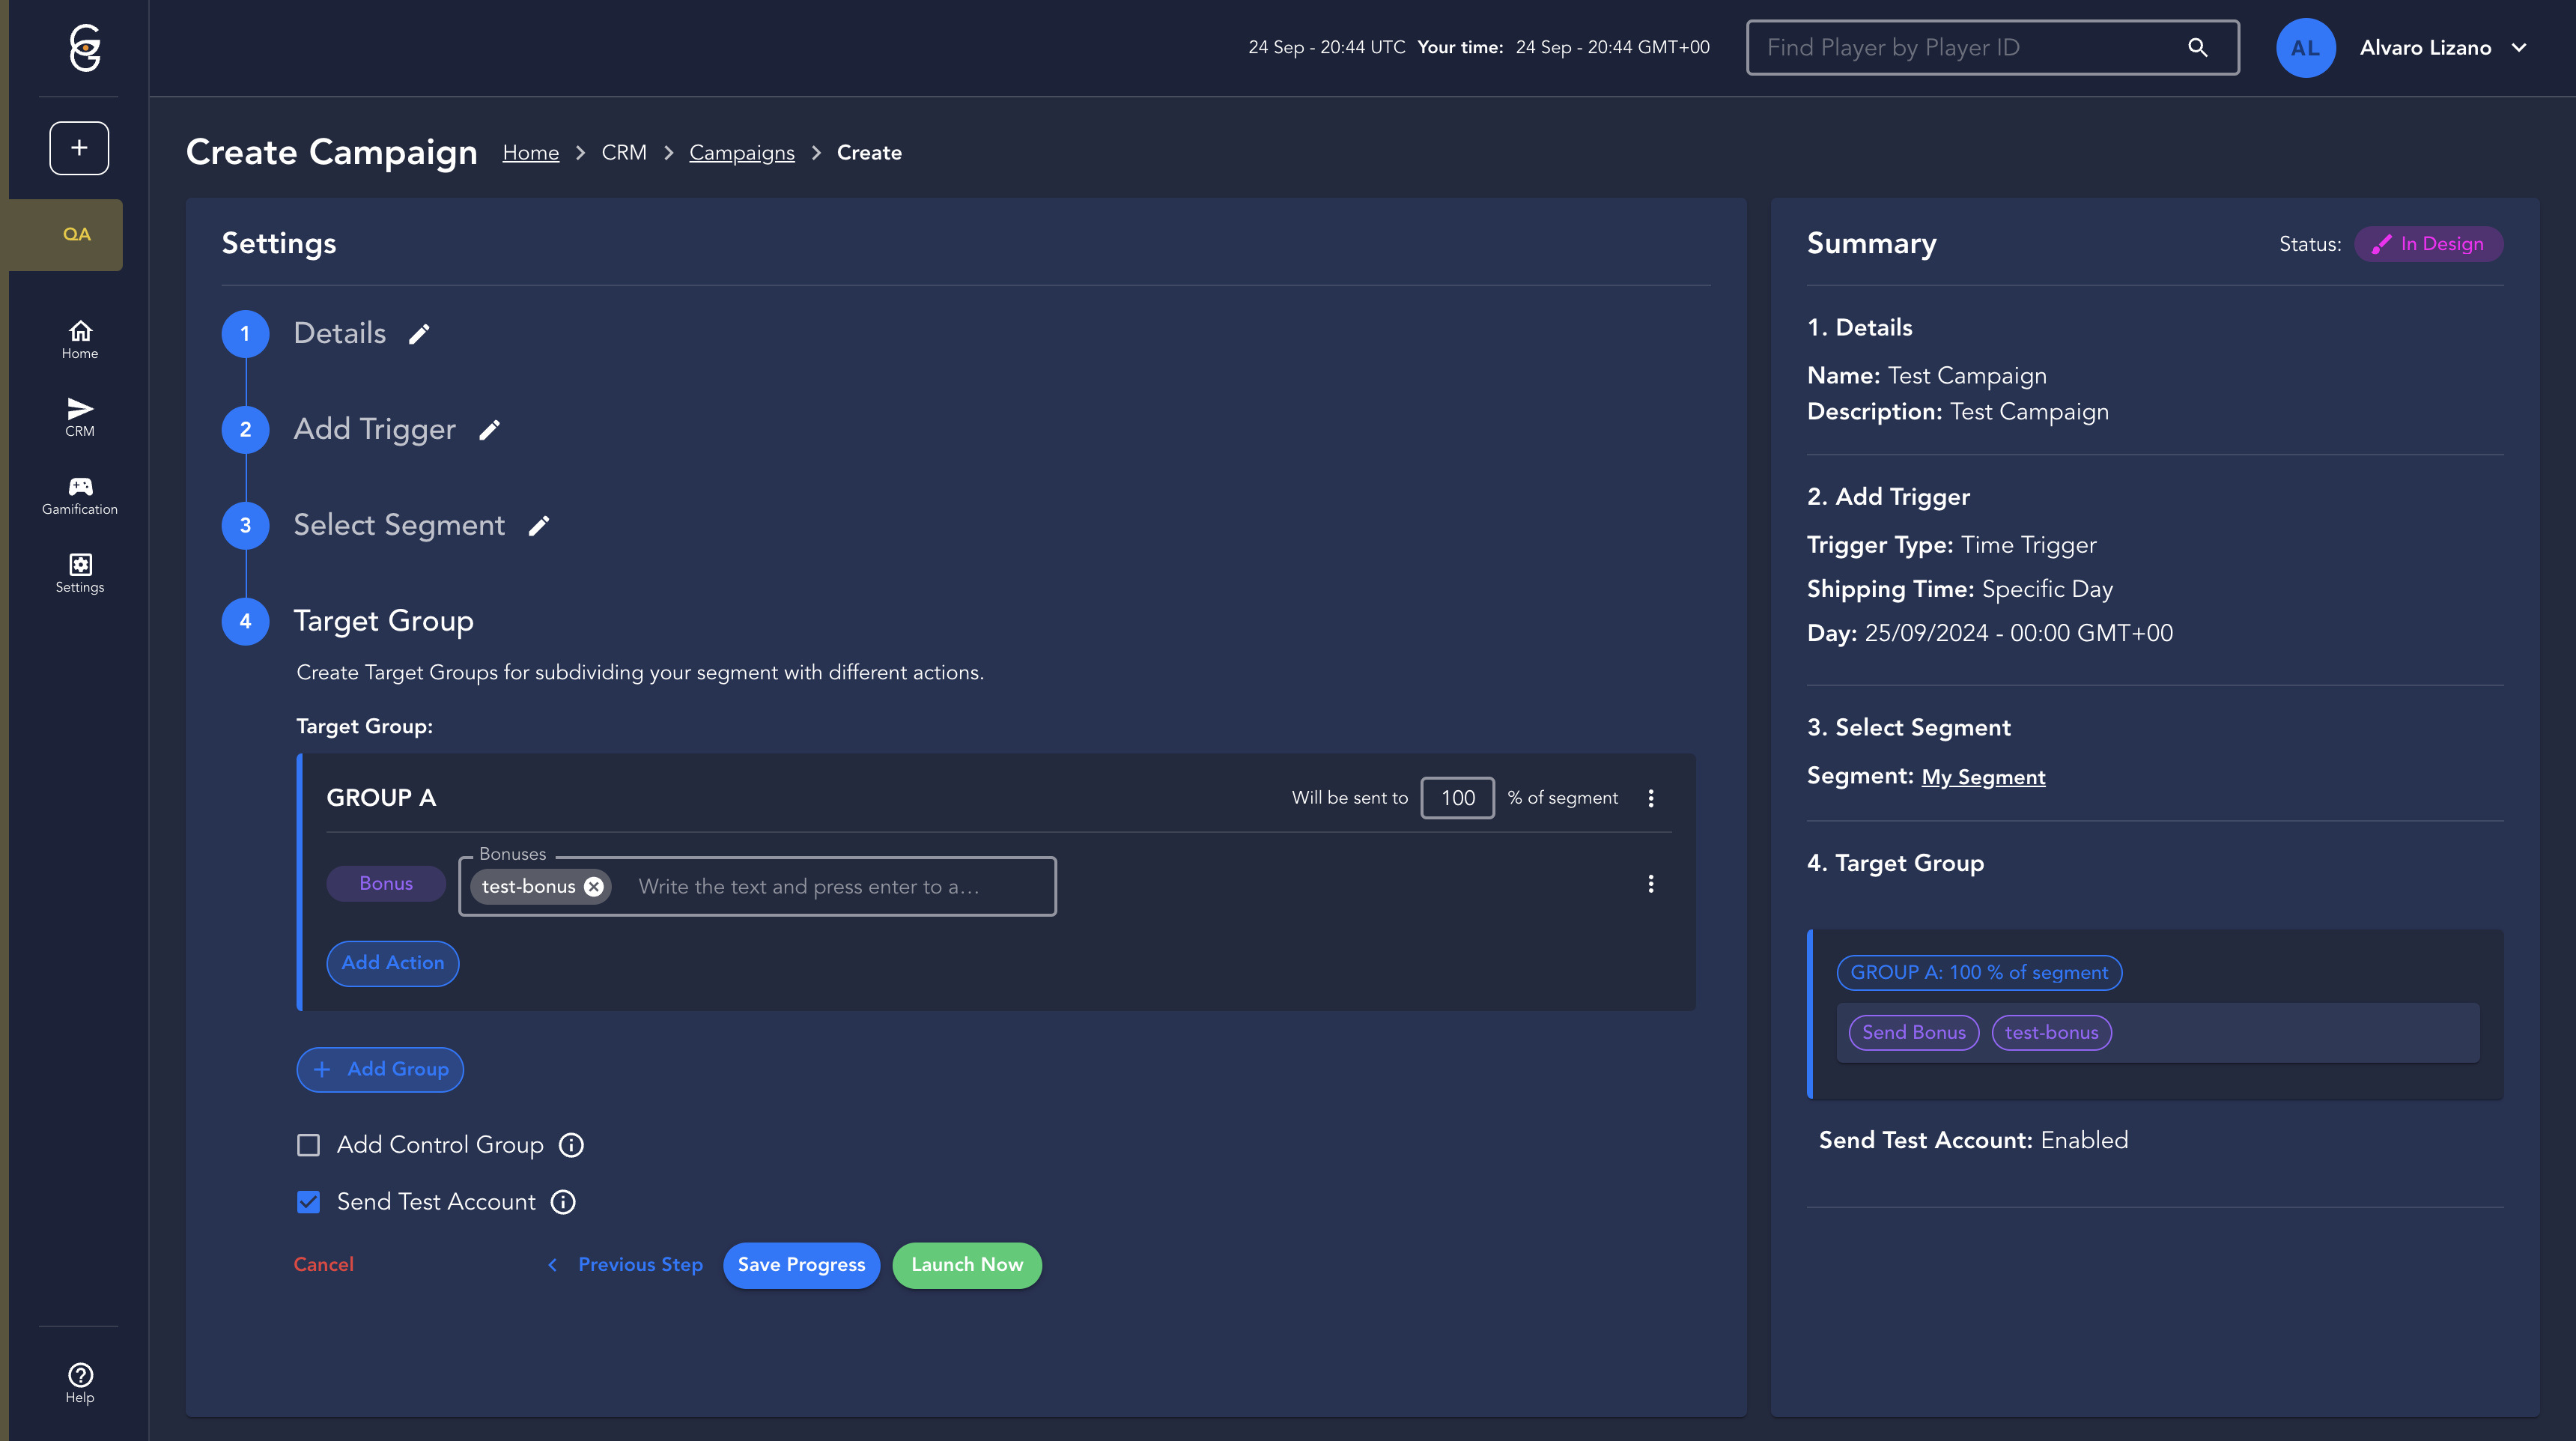The height and width of the screenshot is (1441, 2576).
Task: Open GROUP A three-dot options menu
Action: click(x=1651, y=798)
